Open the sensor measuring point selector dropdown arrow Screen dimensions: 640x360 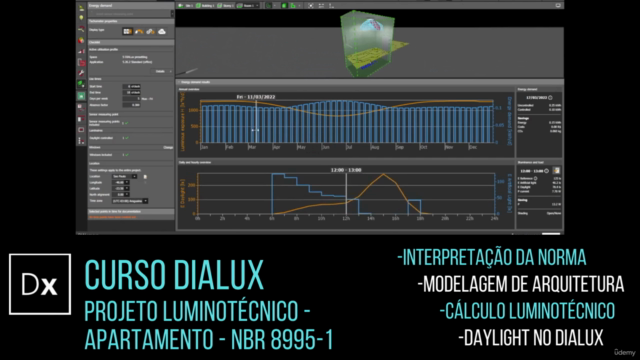(172, 13)
